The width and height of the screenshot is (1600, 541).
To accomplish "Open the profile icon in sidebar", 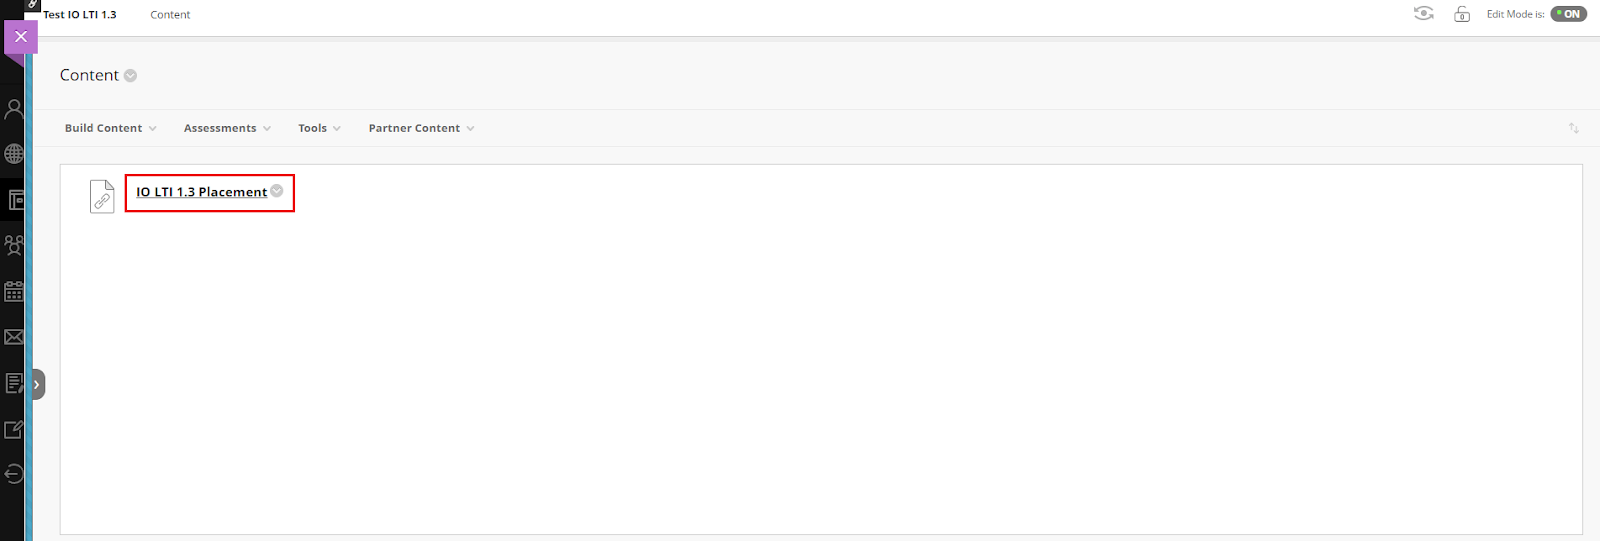I will click(13, 109).
